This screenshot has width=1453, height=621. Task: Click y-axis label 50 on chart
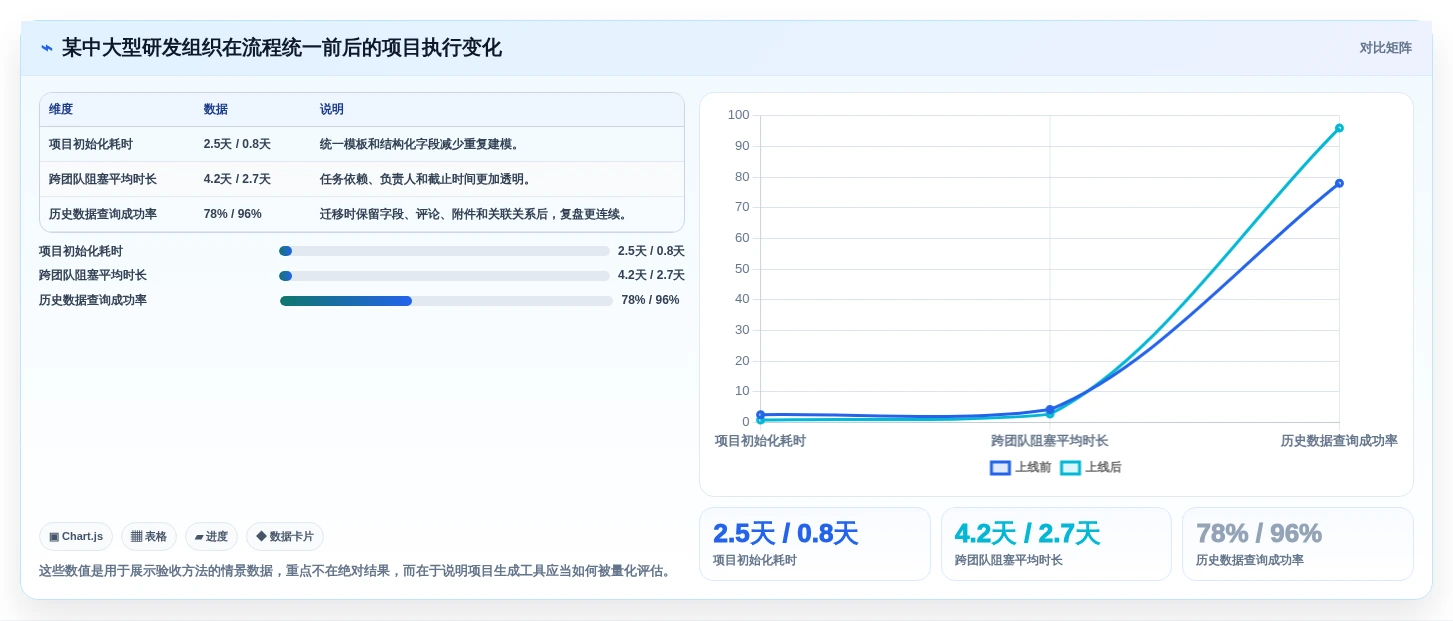coord(742,269)
